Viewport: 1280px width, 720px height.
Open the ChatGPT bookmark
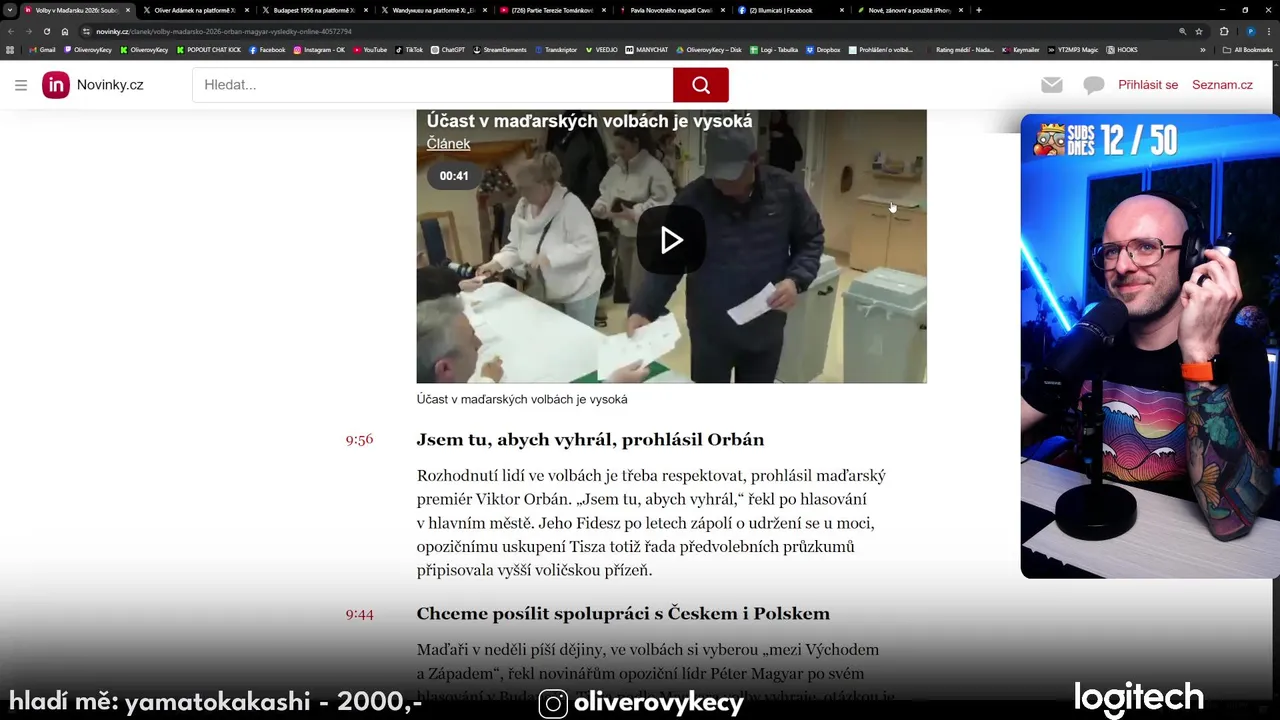tap(448, 49)
